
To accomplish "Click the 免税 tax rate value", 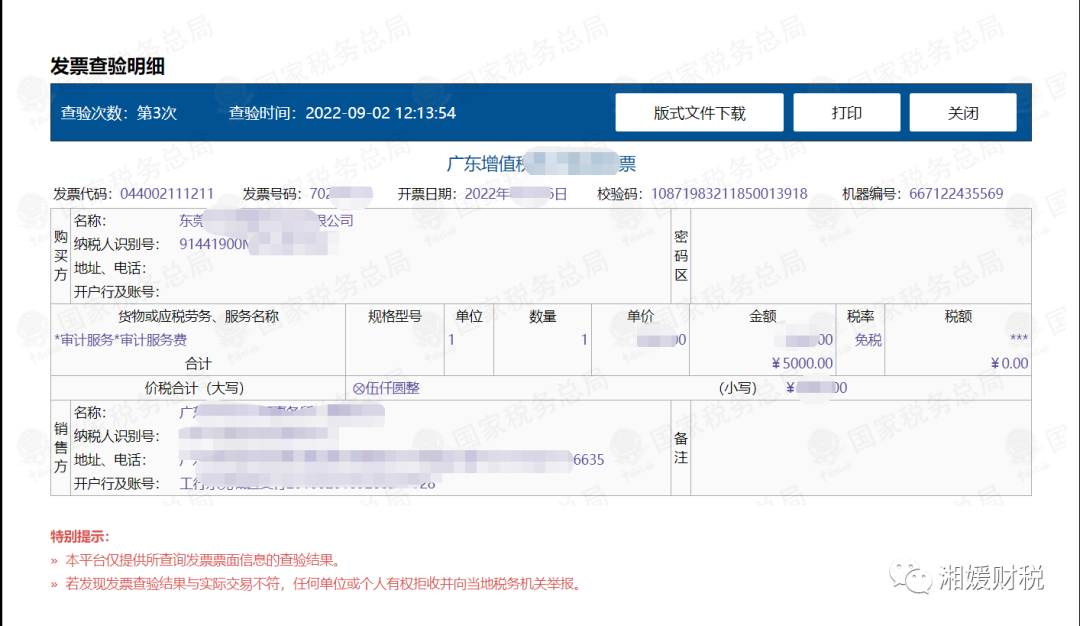I will click(868, 340).
